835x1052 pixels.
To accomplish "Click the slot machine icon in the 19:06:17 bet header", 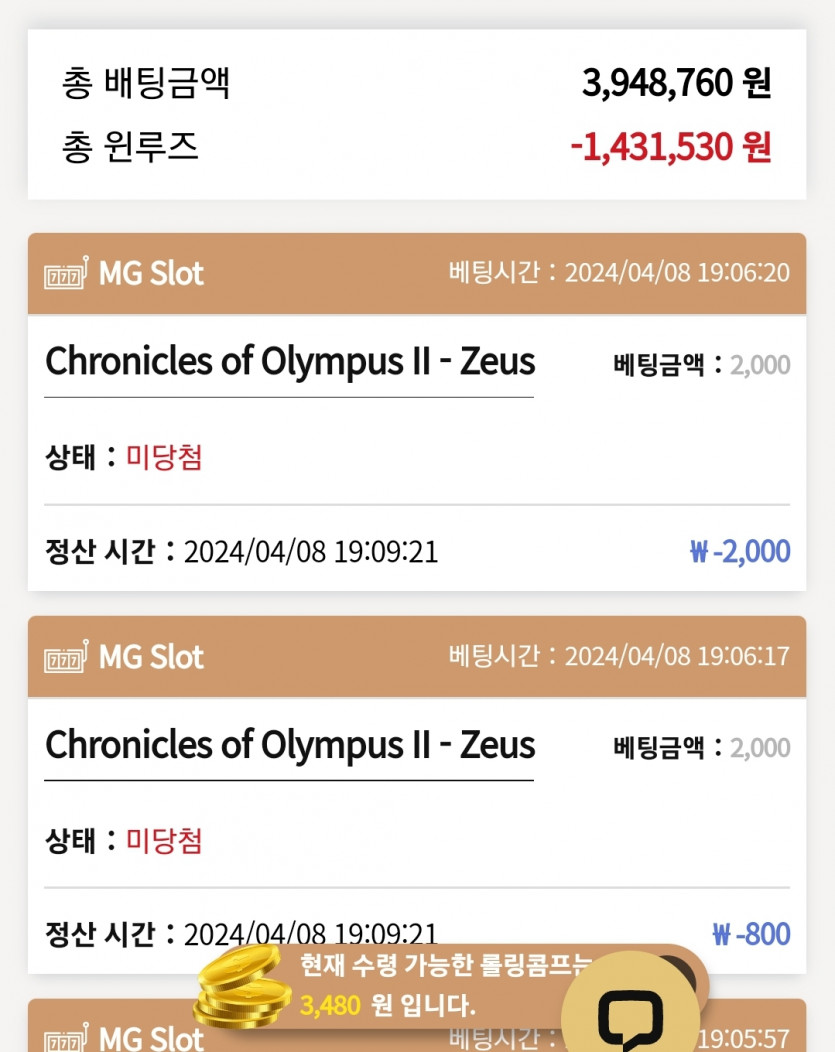I will [x=66, y=657].
